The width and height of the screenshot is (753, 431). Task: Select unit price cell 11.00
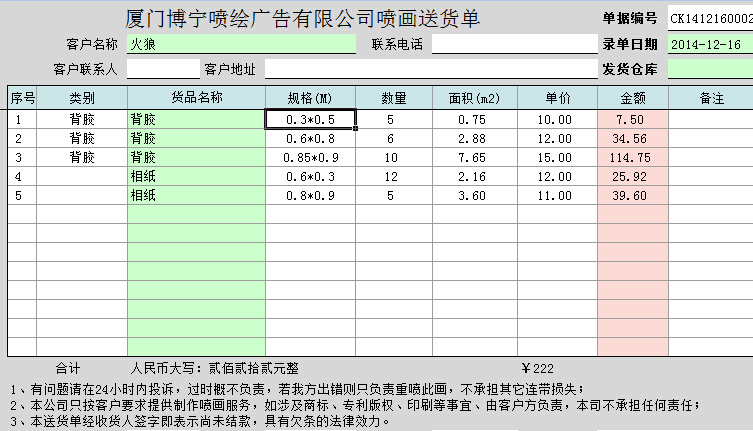(x=558, y=196)
